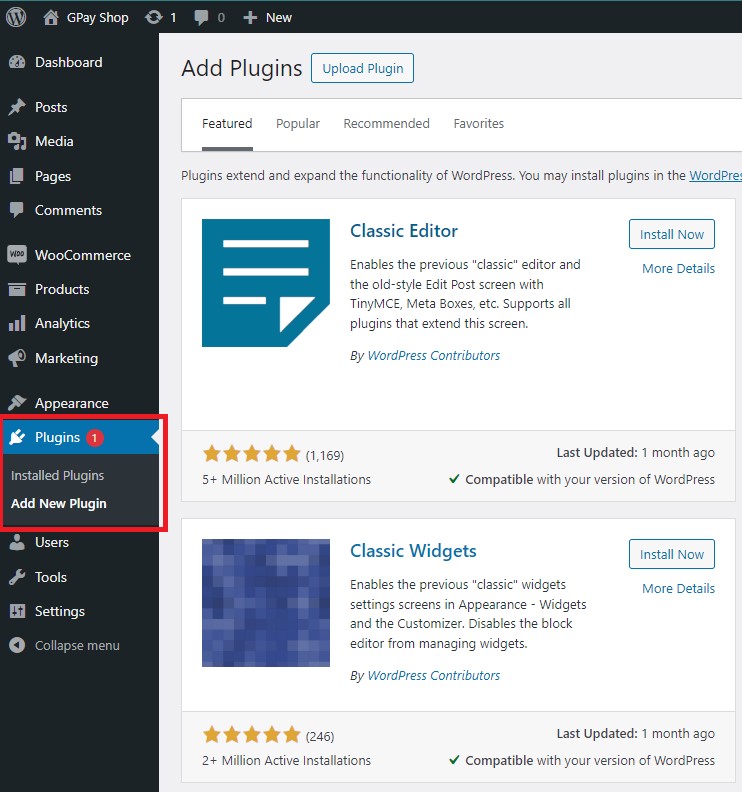Open the comments bubble icon in admin bar

[201, 18]
